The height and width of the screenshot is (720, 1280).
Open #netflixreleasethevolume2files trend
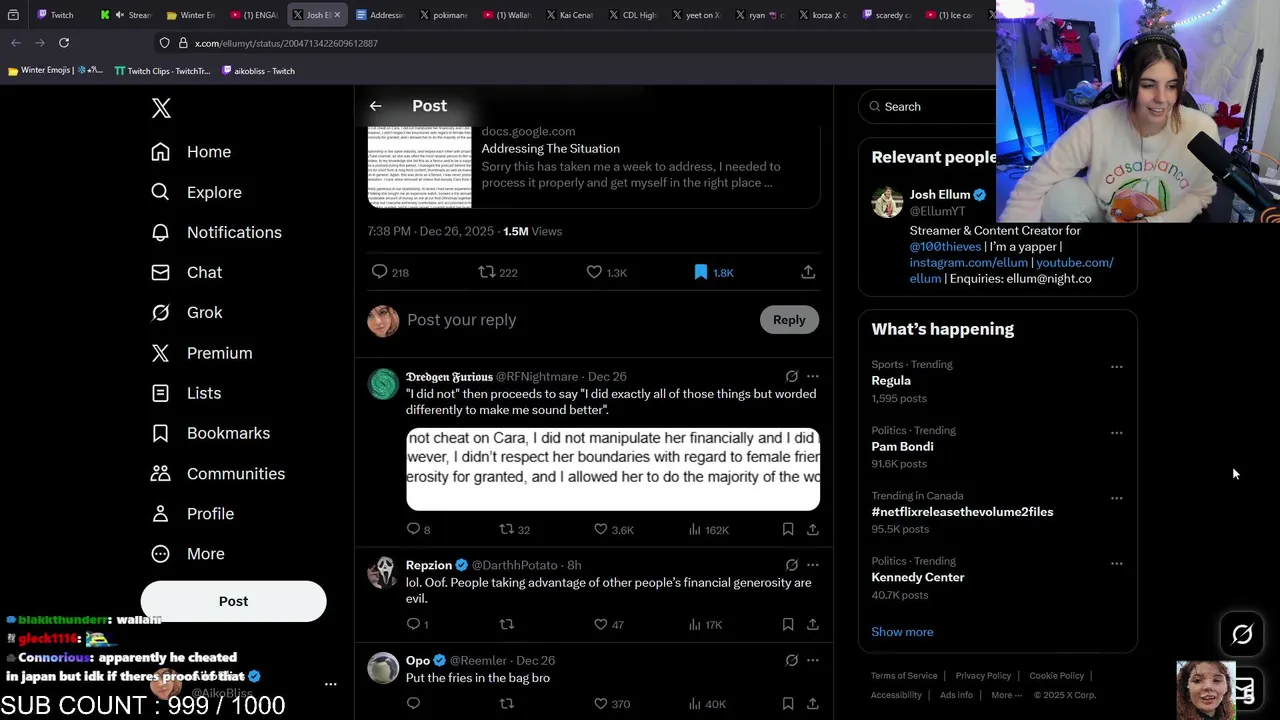tap(962, 512)
